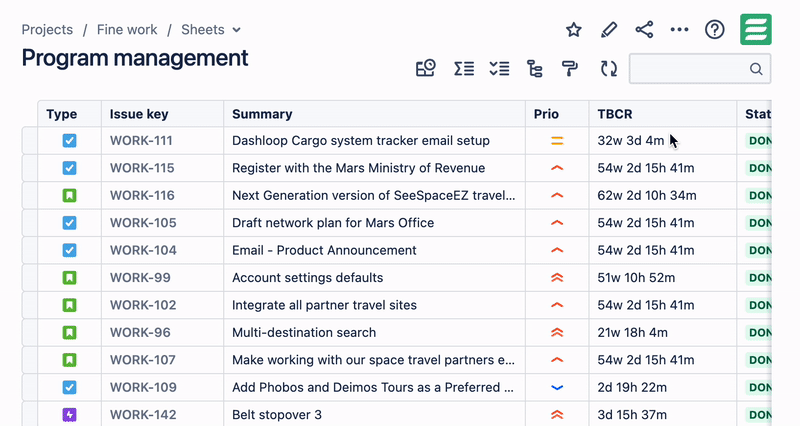Click task type icon for WORK-111
Image resolution: width=800 pixels, height=426 pixels.
pos(69,140)
